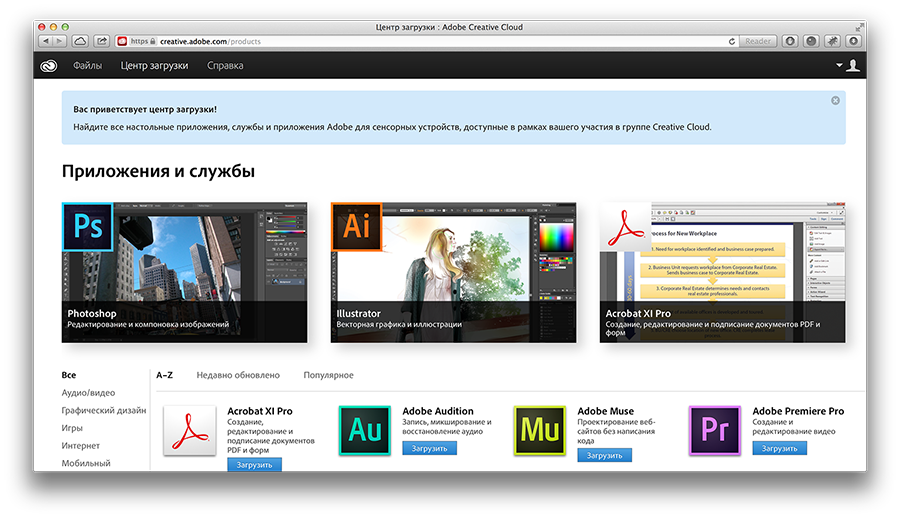Filter by Мобильный category
900x518 pixels.
click(86, 463)
